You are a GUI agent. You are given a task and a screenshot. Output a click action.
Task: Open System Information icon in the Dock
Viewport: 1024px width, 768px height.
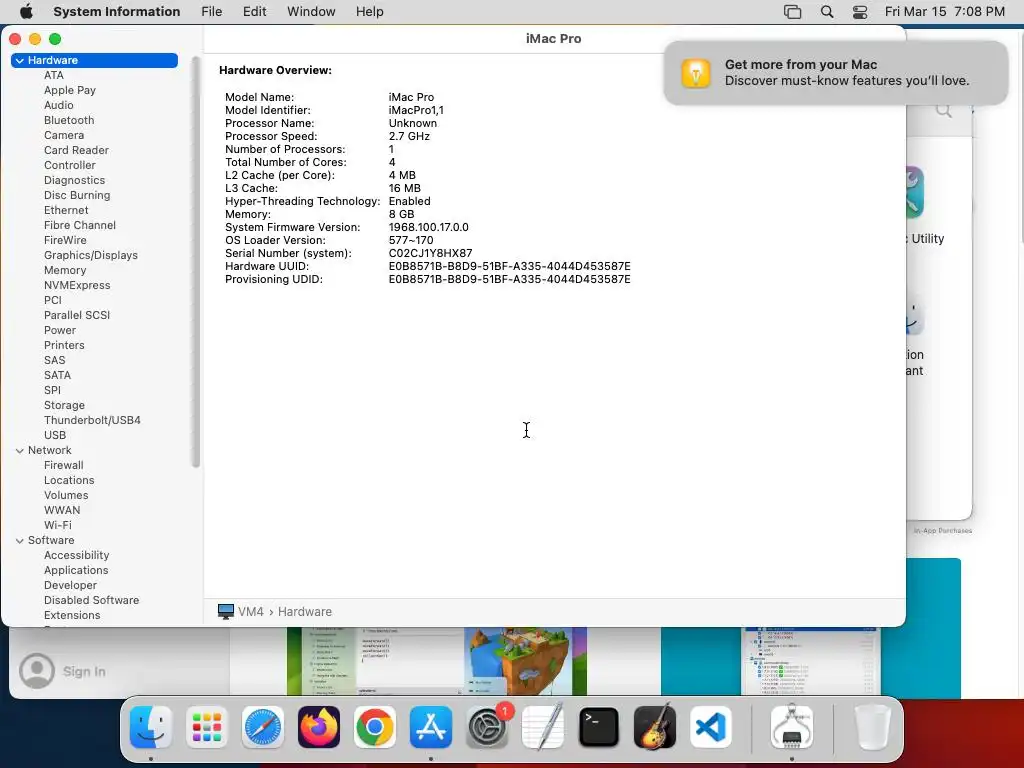(792, 727)
